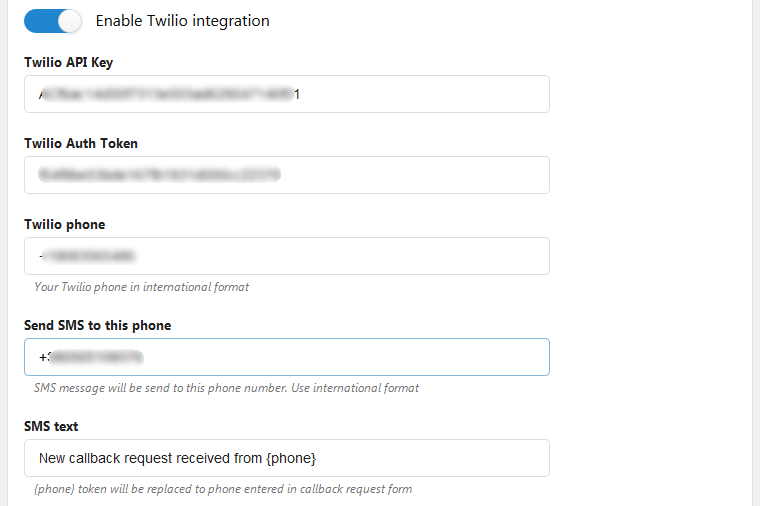The height and width of the screenshot is (506, 760).
Task: Click the "Twilio Auth Token" field label
Action: pos(81,143)
